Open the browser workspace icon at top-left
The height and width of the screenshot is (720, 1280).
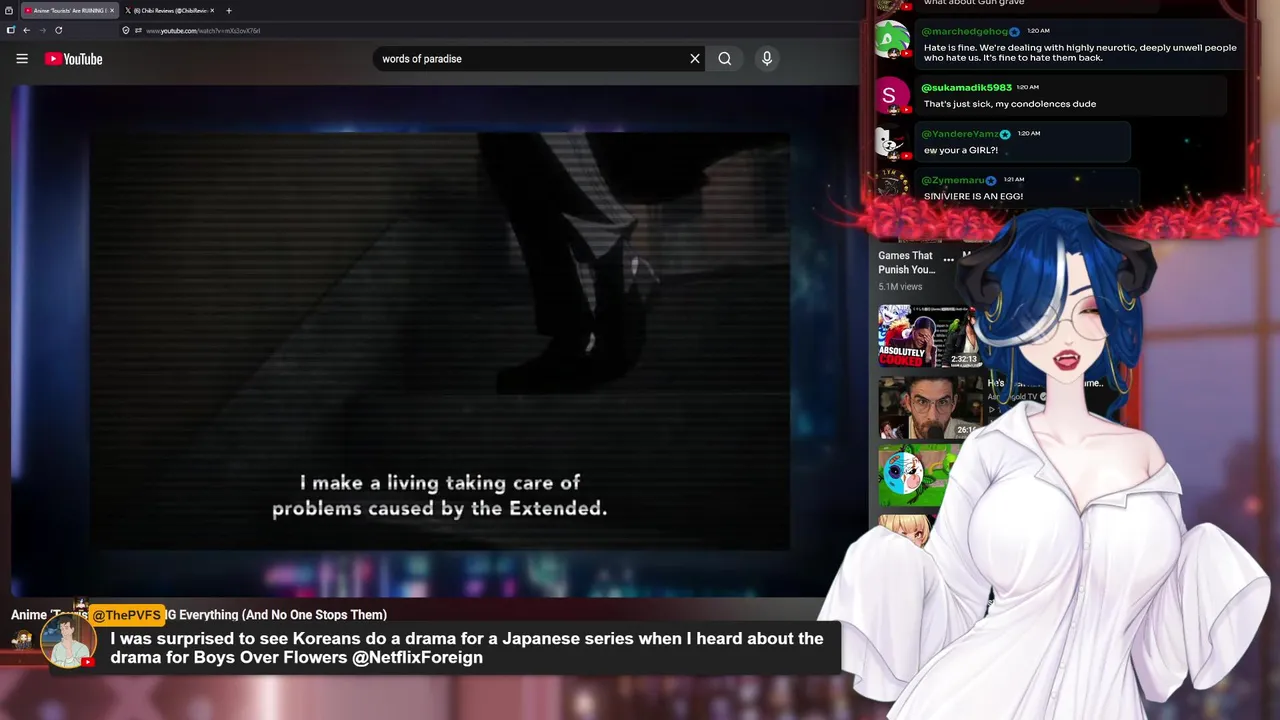click(x=9, y=10)
